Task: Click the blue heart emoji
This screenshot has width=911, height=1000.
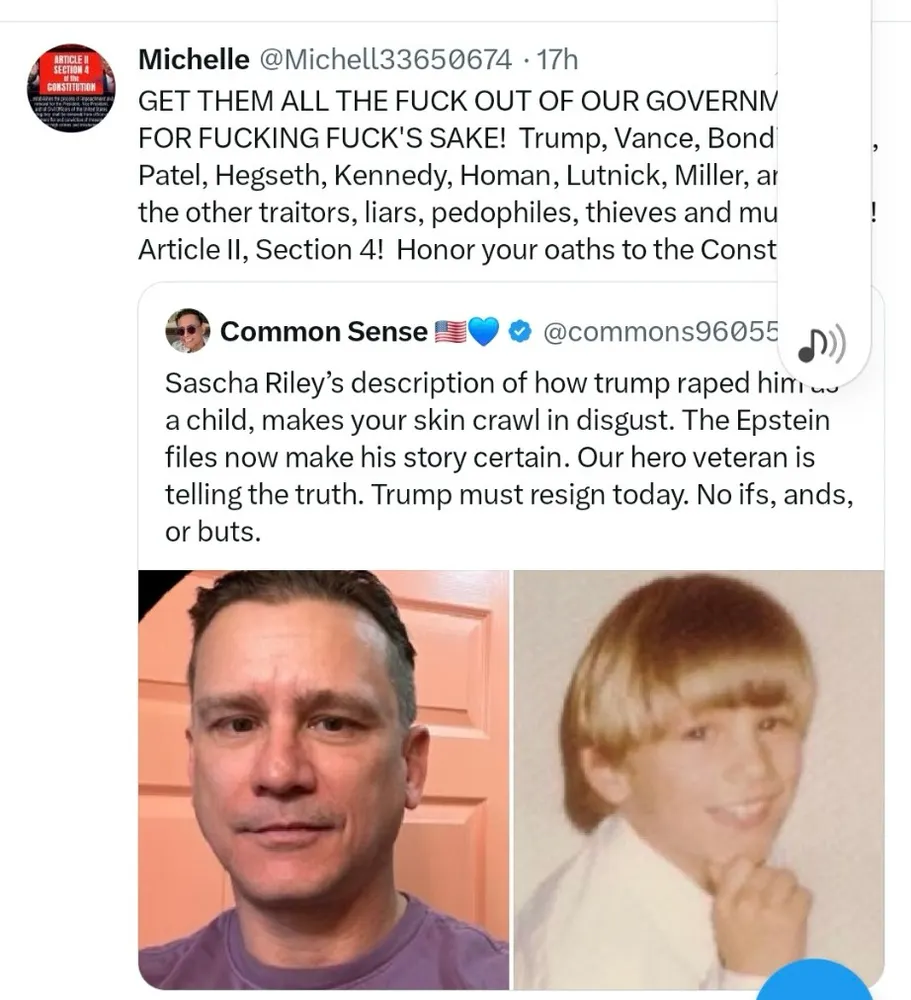Action: pos(483,332)
